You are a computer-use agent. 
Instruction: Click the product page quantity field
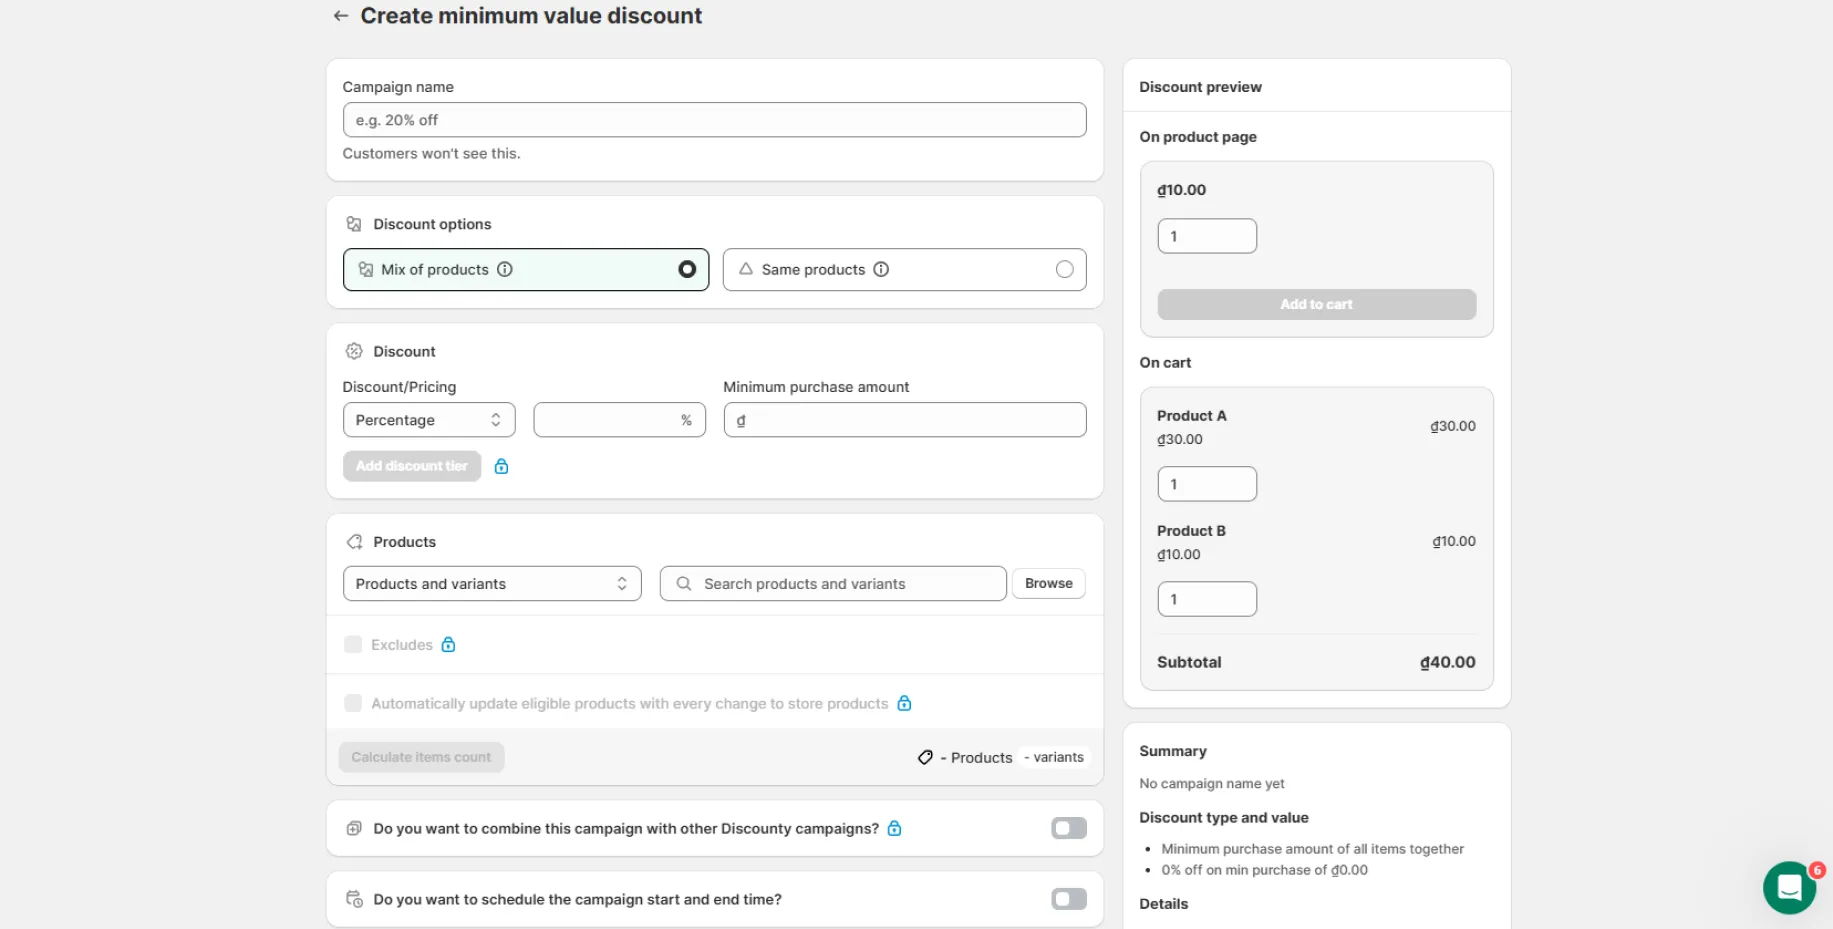(1207, 236)
